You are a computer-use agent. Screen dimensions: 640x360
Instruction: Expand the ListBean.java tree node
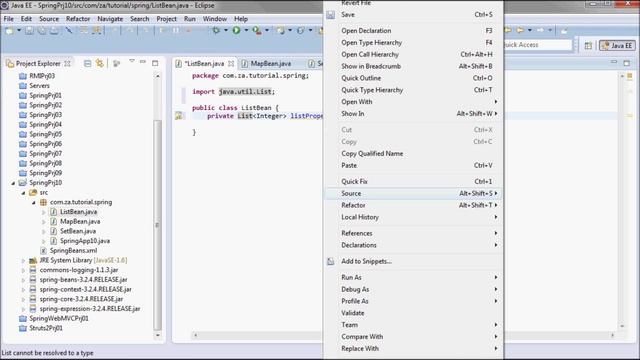(44, 212)
